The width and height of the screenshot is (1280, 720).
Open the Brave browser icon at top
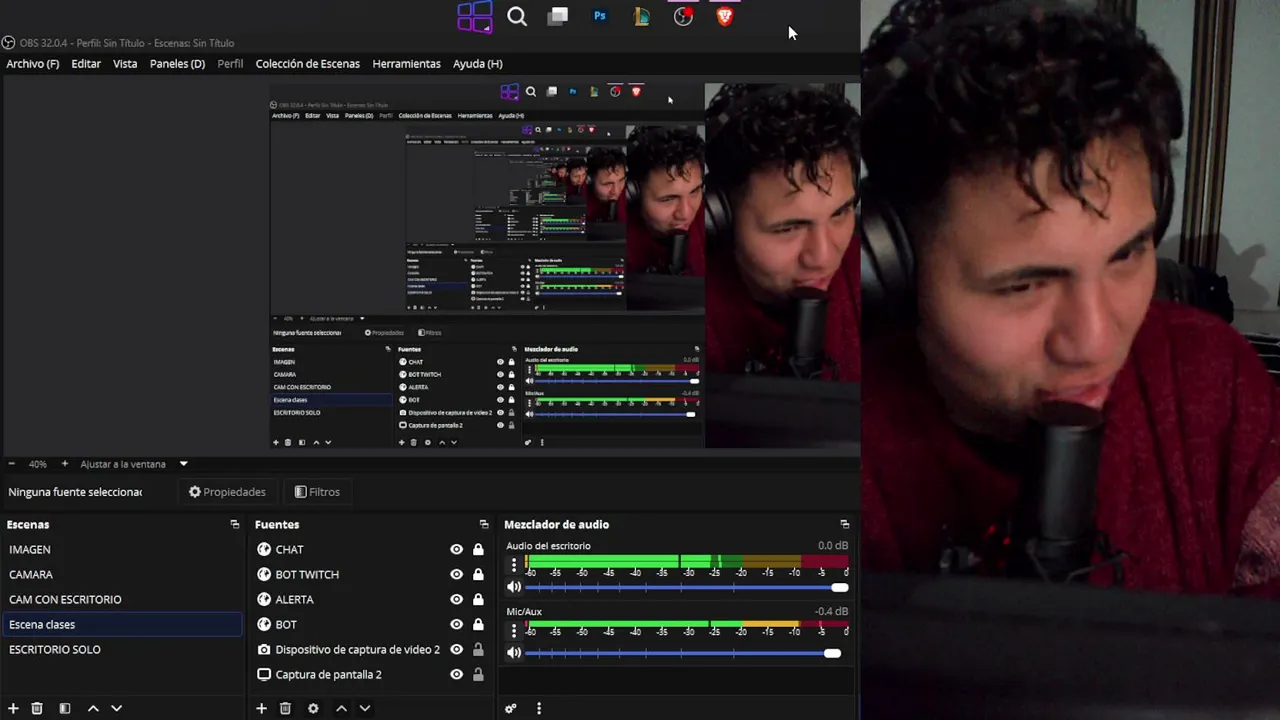click(x=725, y=16)
